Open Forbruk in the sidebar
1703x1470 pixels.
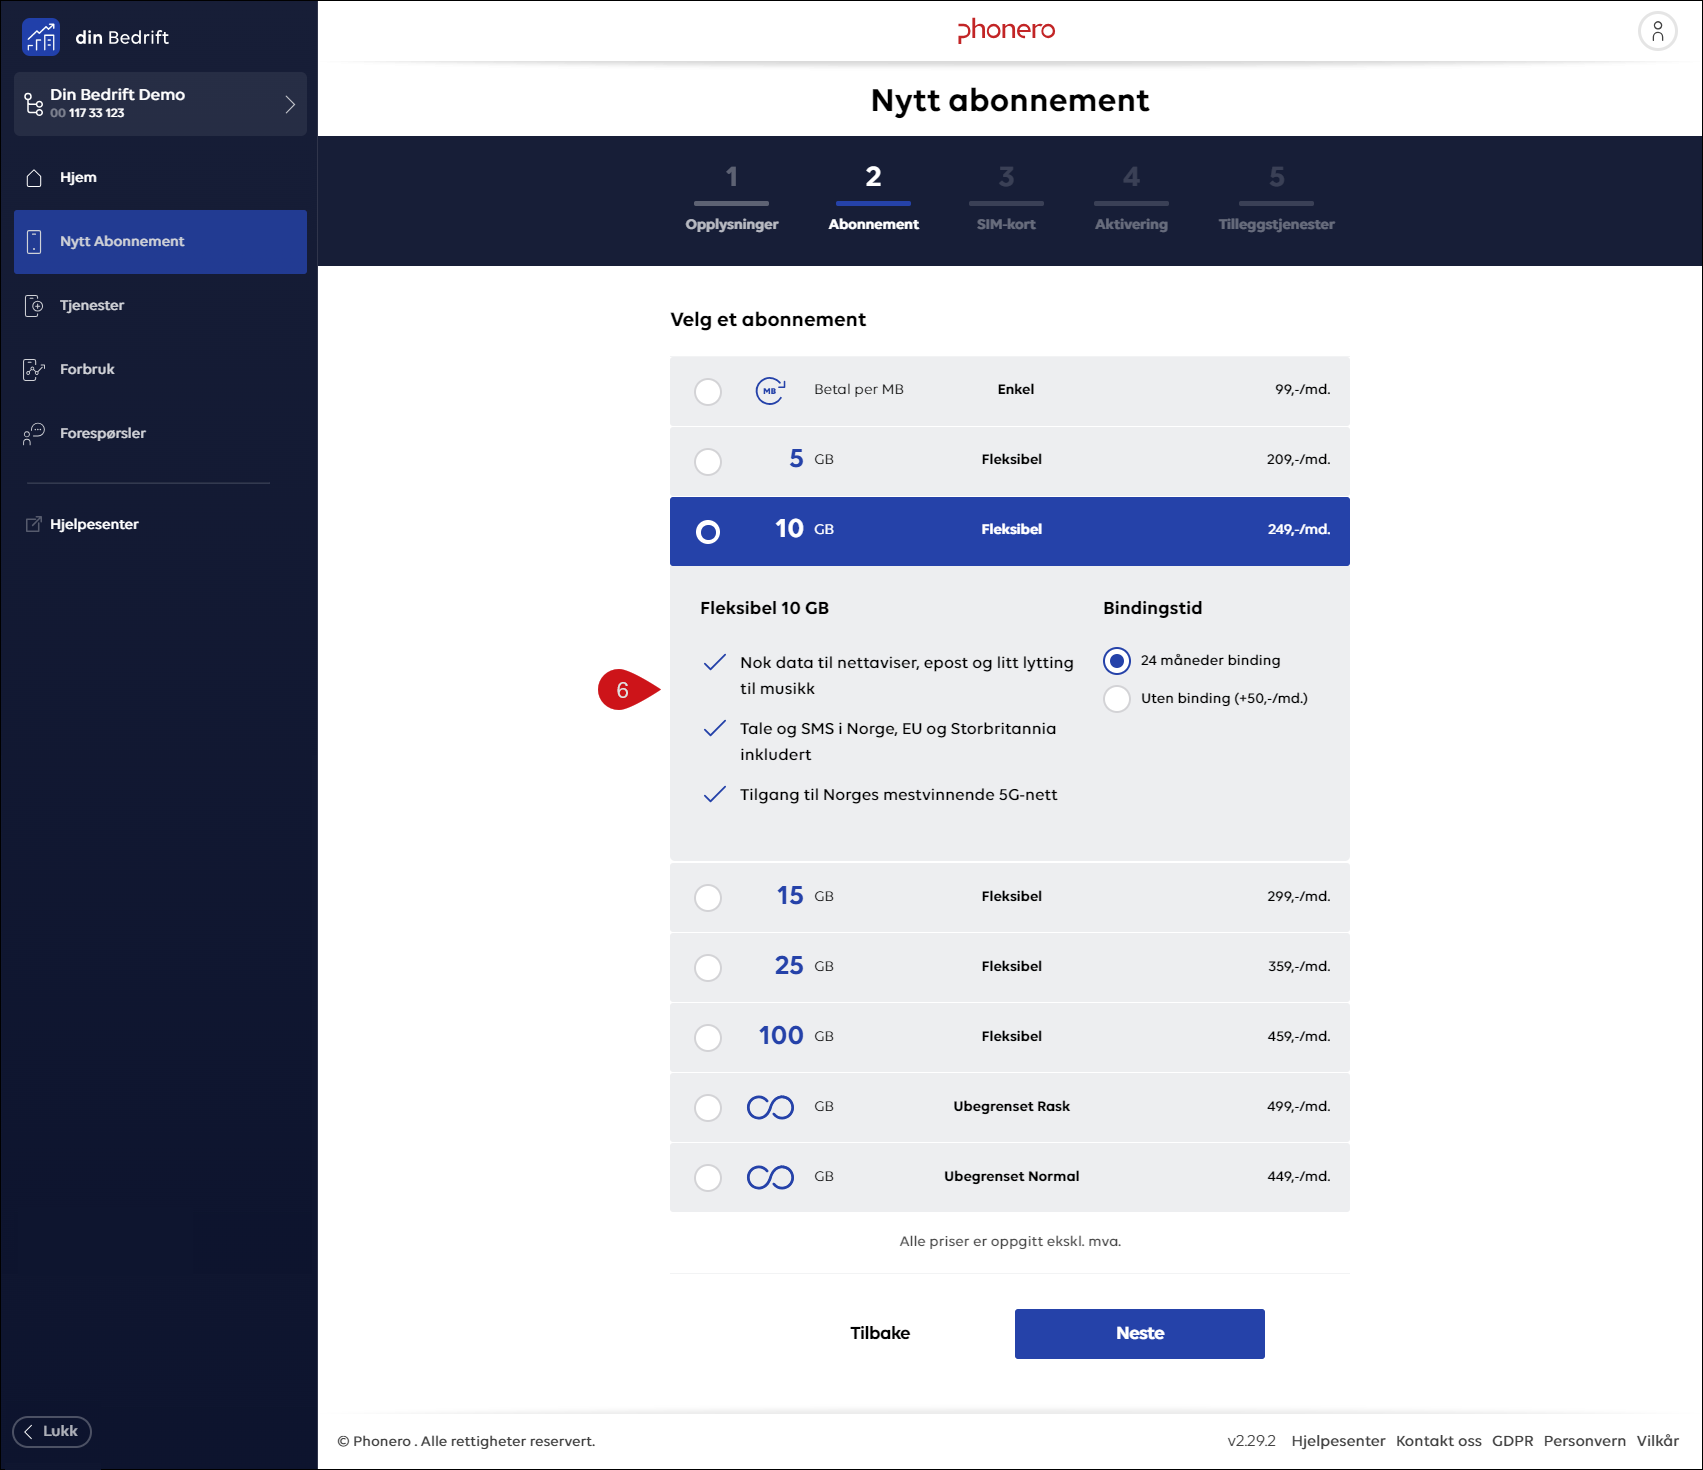pyautogui.click(x=160, y=369)
